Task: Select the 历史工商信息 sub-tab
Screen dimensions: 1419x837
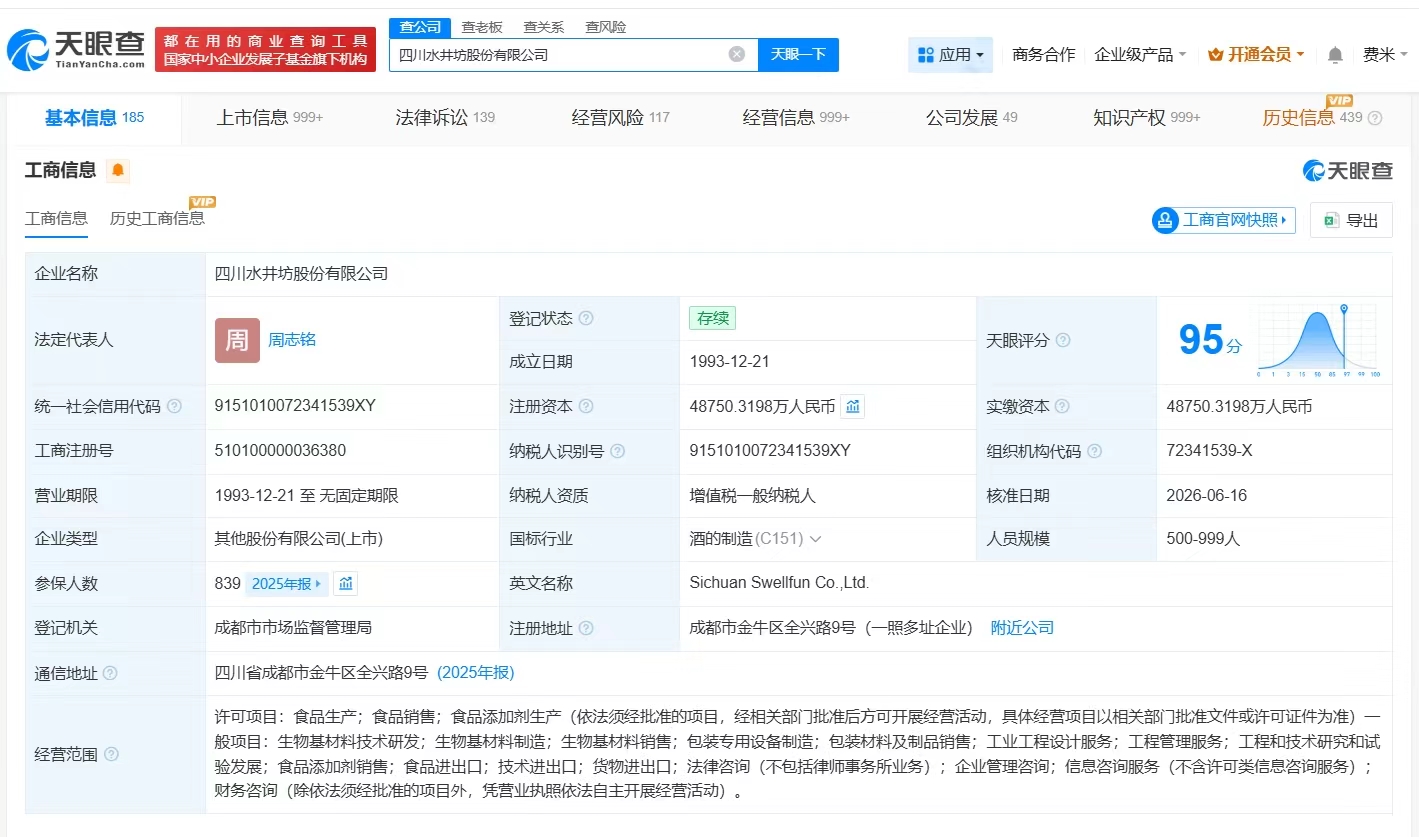Action: [157, 218]
